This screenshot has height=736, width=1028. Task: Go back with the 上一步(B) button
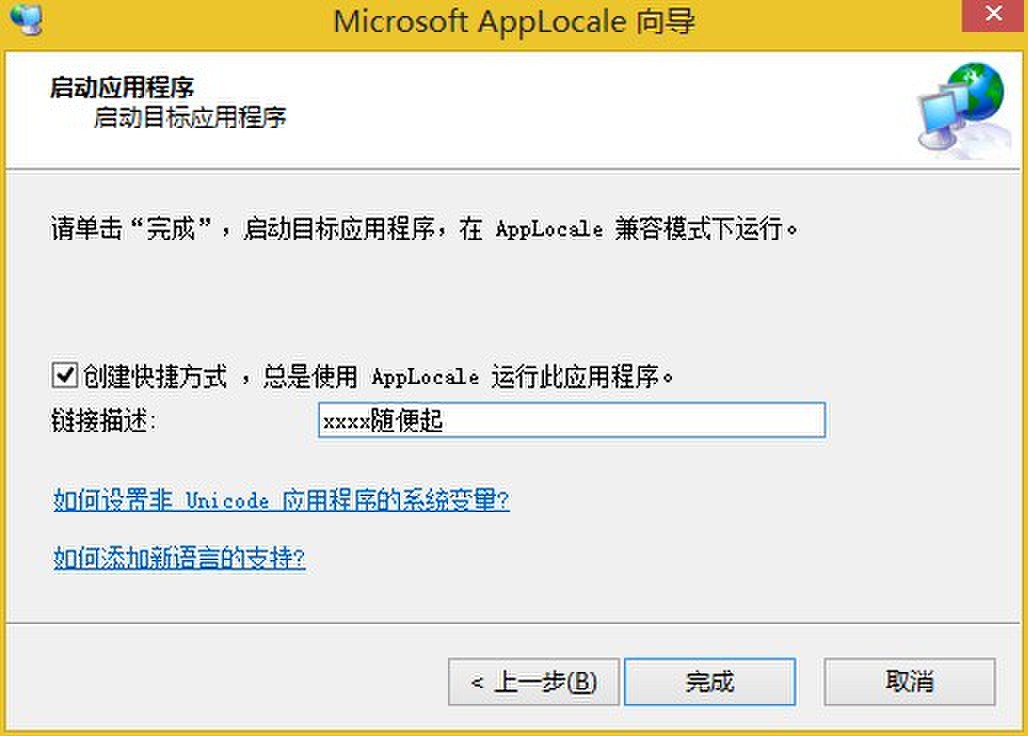point(534,682)
